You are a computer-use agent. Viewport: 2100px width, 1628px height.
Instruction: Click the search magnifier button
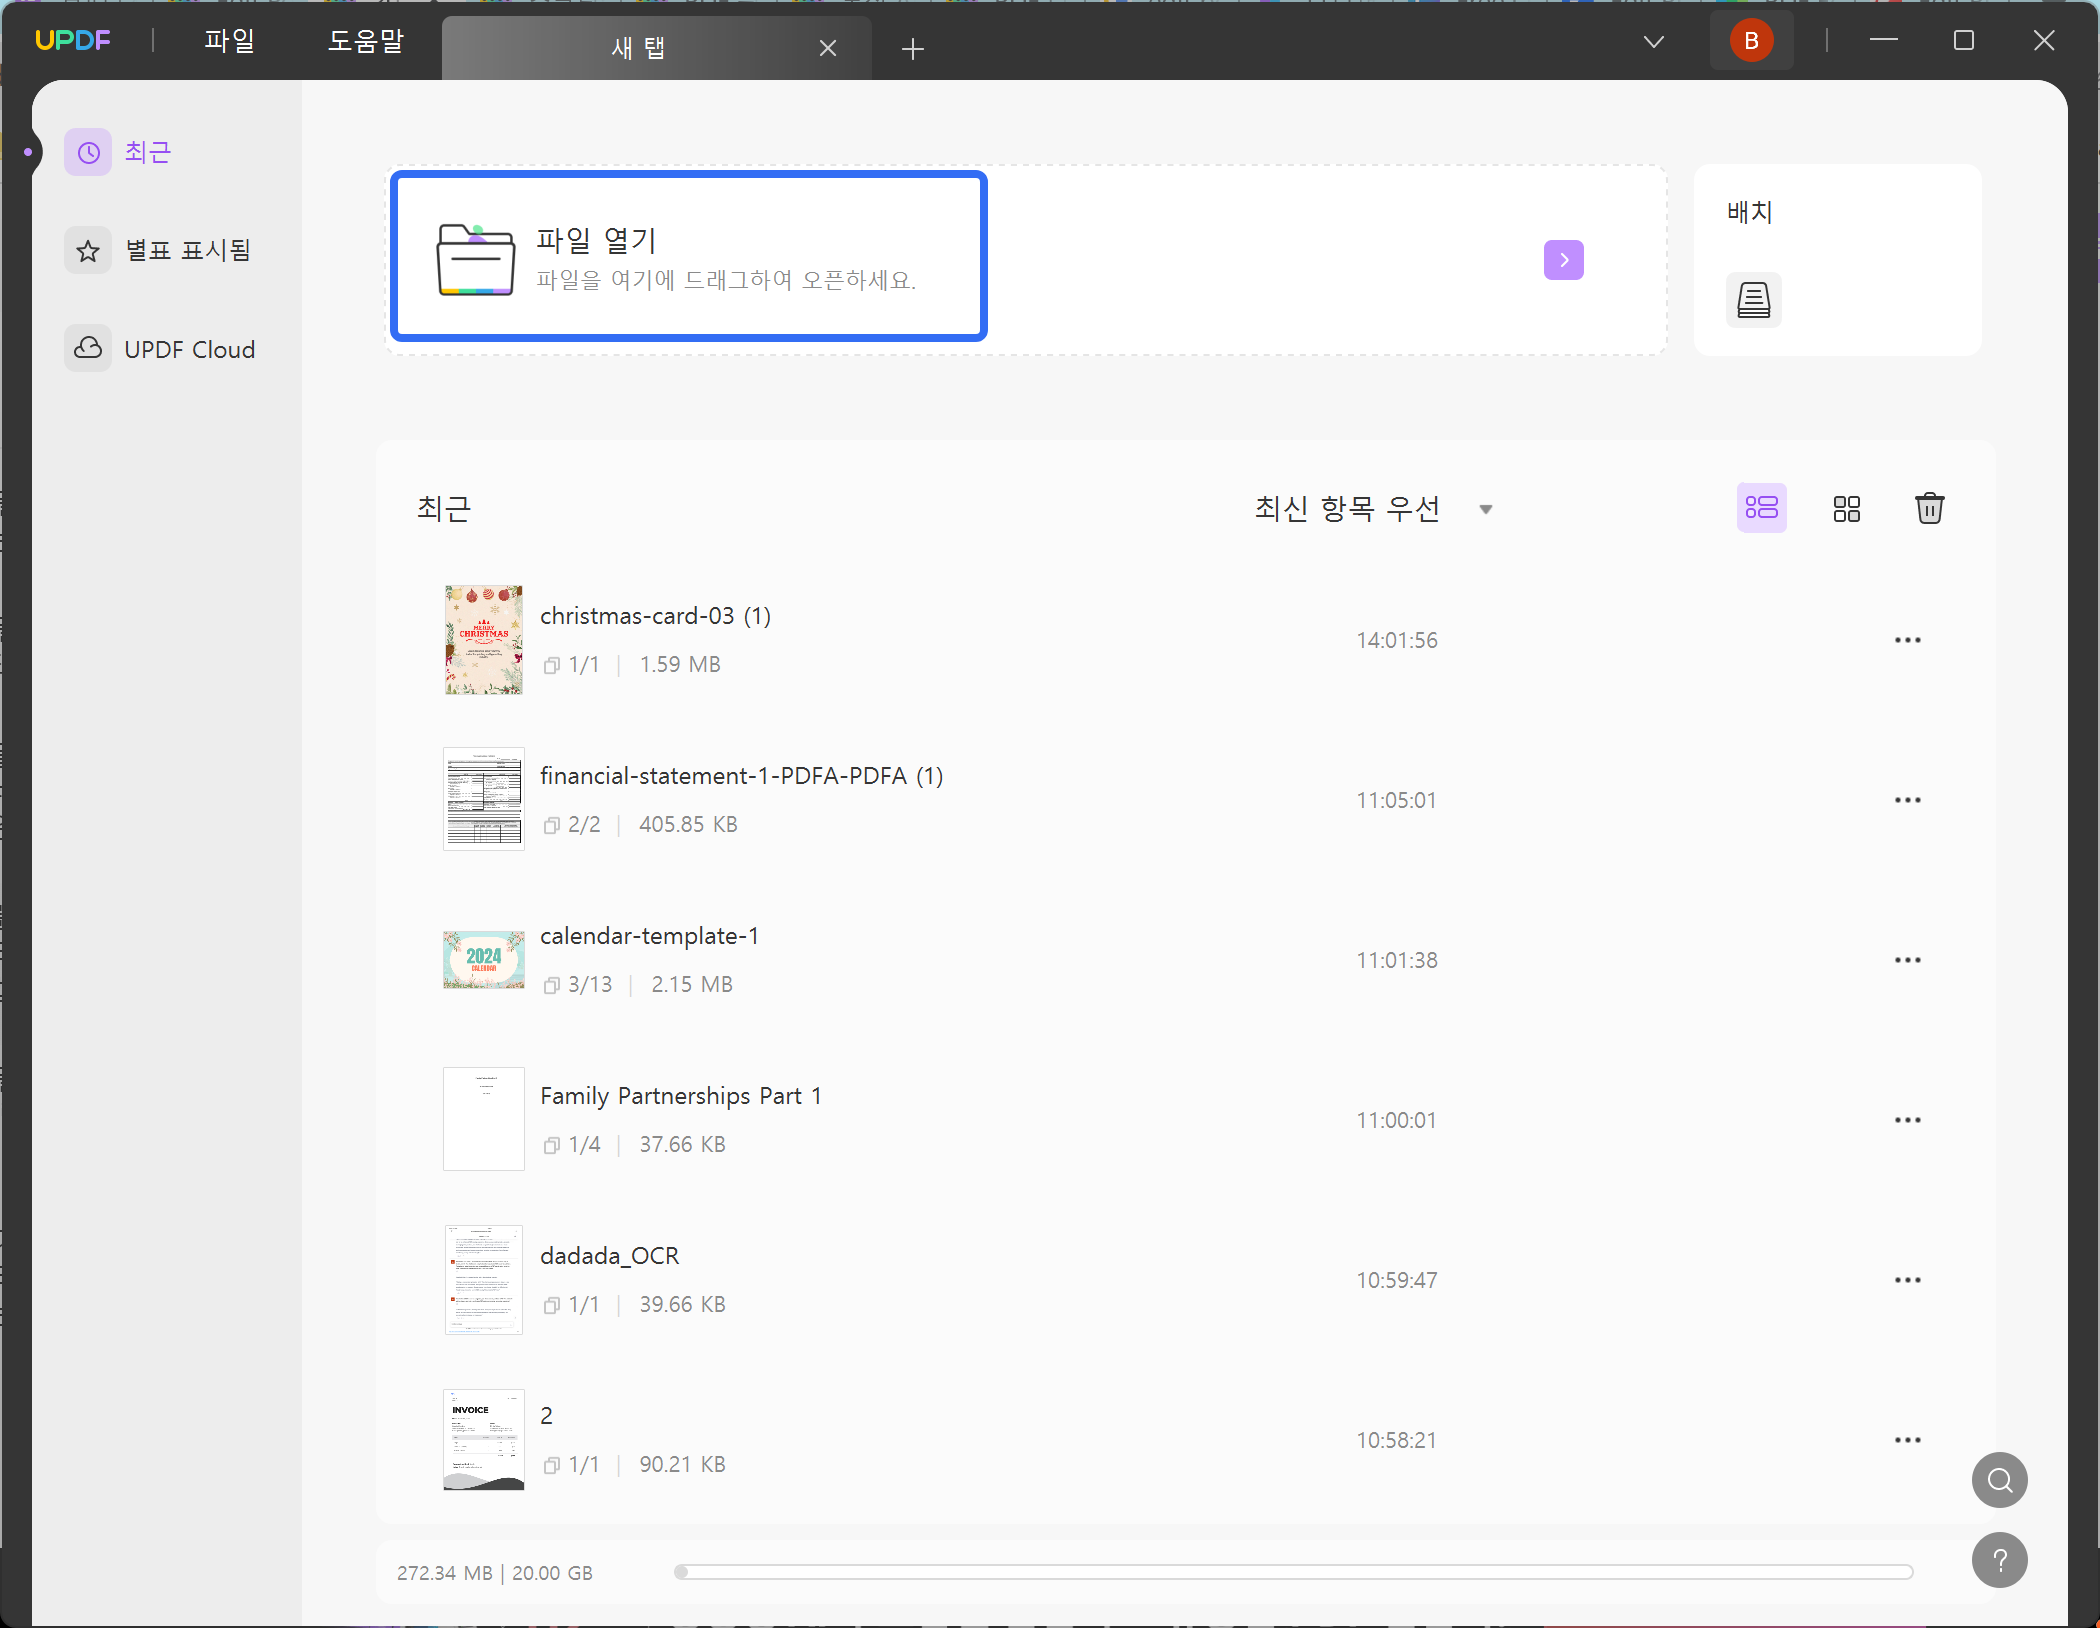(2000, 1480)
